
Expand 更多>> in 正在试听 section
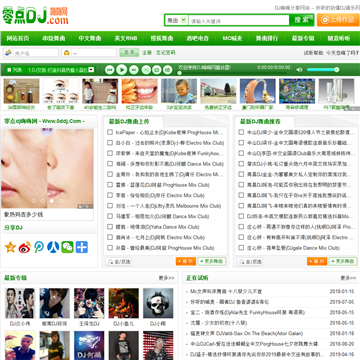click(x=348, y=278)
